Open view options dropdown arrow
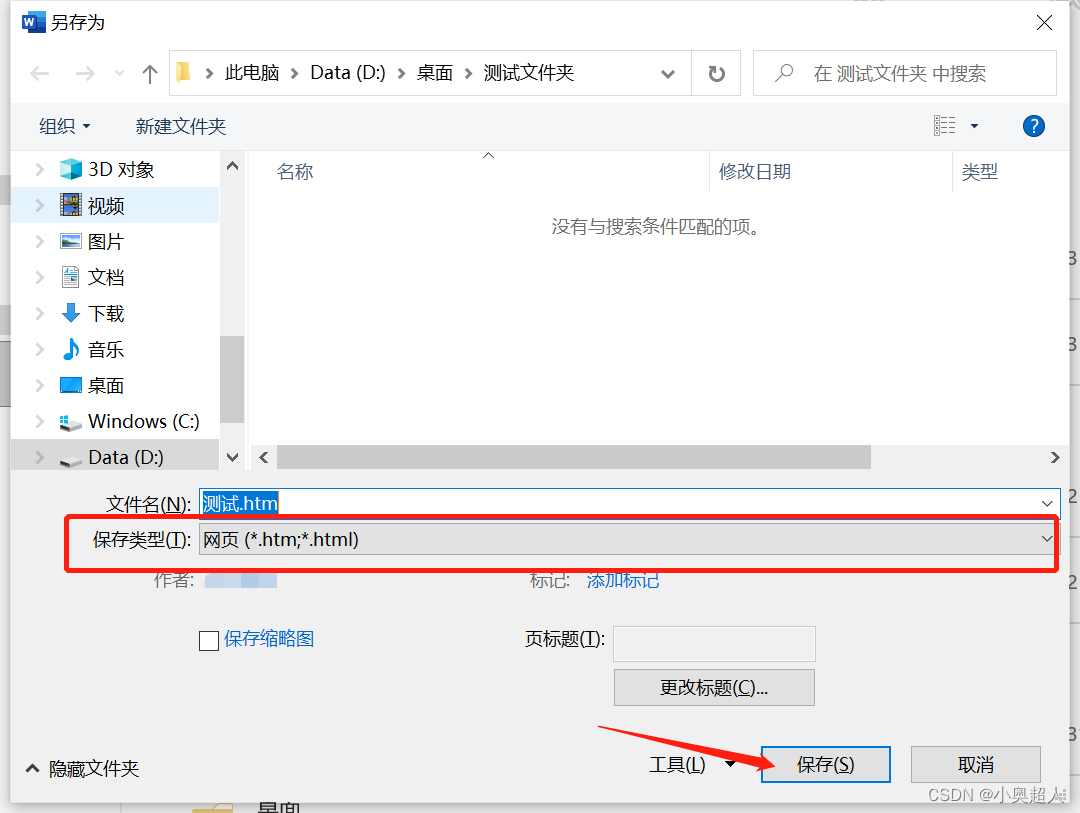This screenshot has width=1080, height=813. pos(974,126)
